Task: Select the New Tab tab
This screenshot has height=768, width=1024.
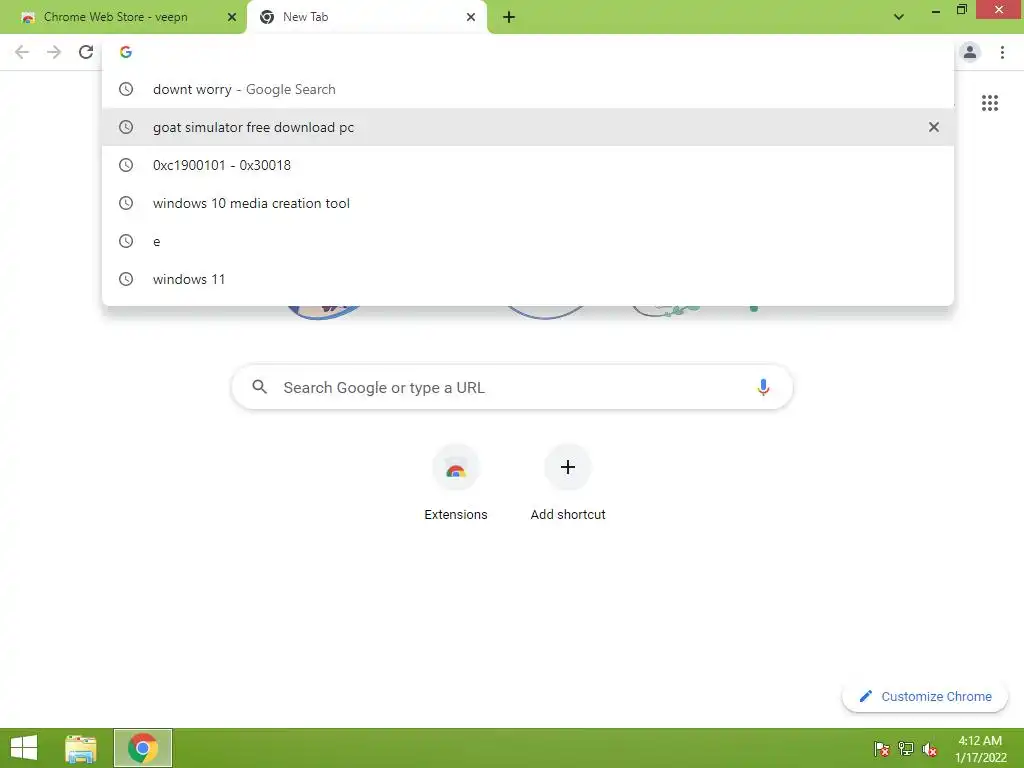Action: 366,17
